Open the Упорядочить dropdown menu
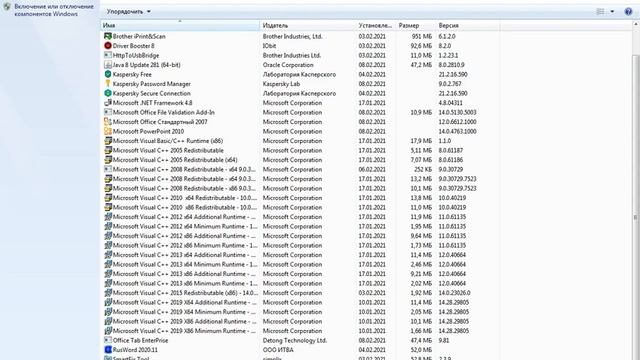 pos(129,11)
